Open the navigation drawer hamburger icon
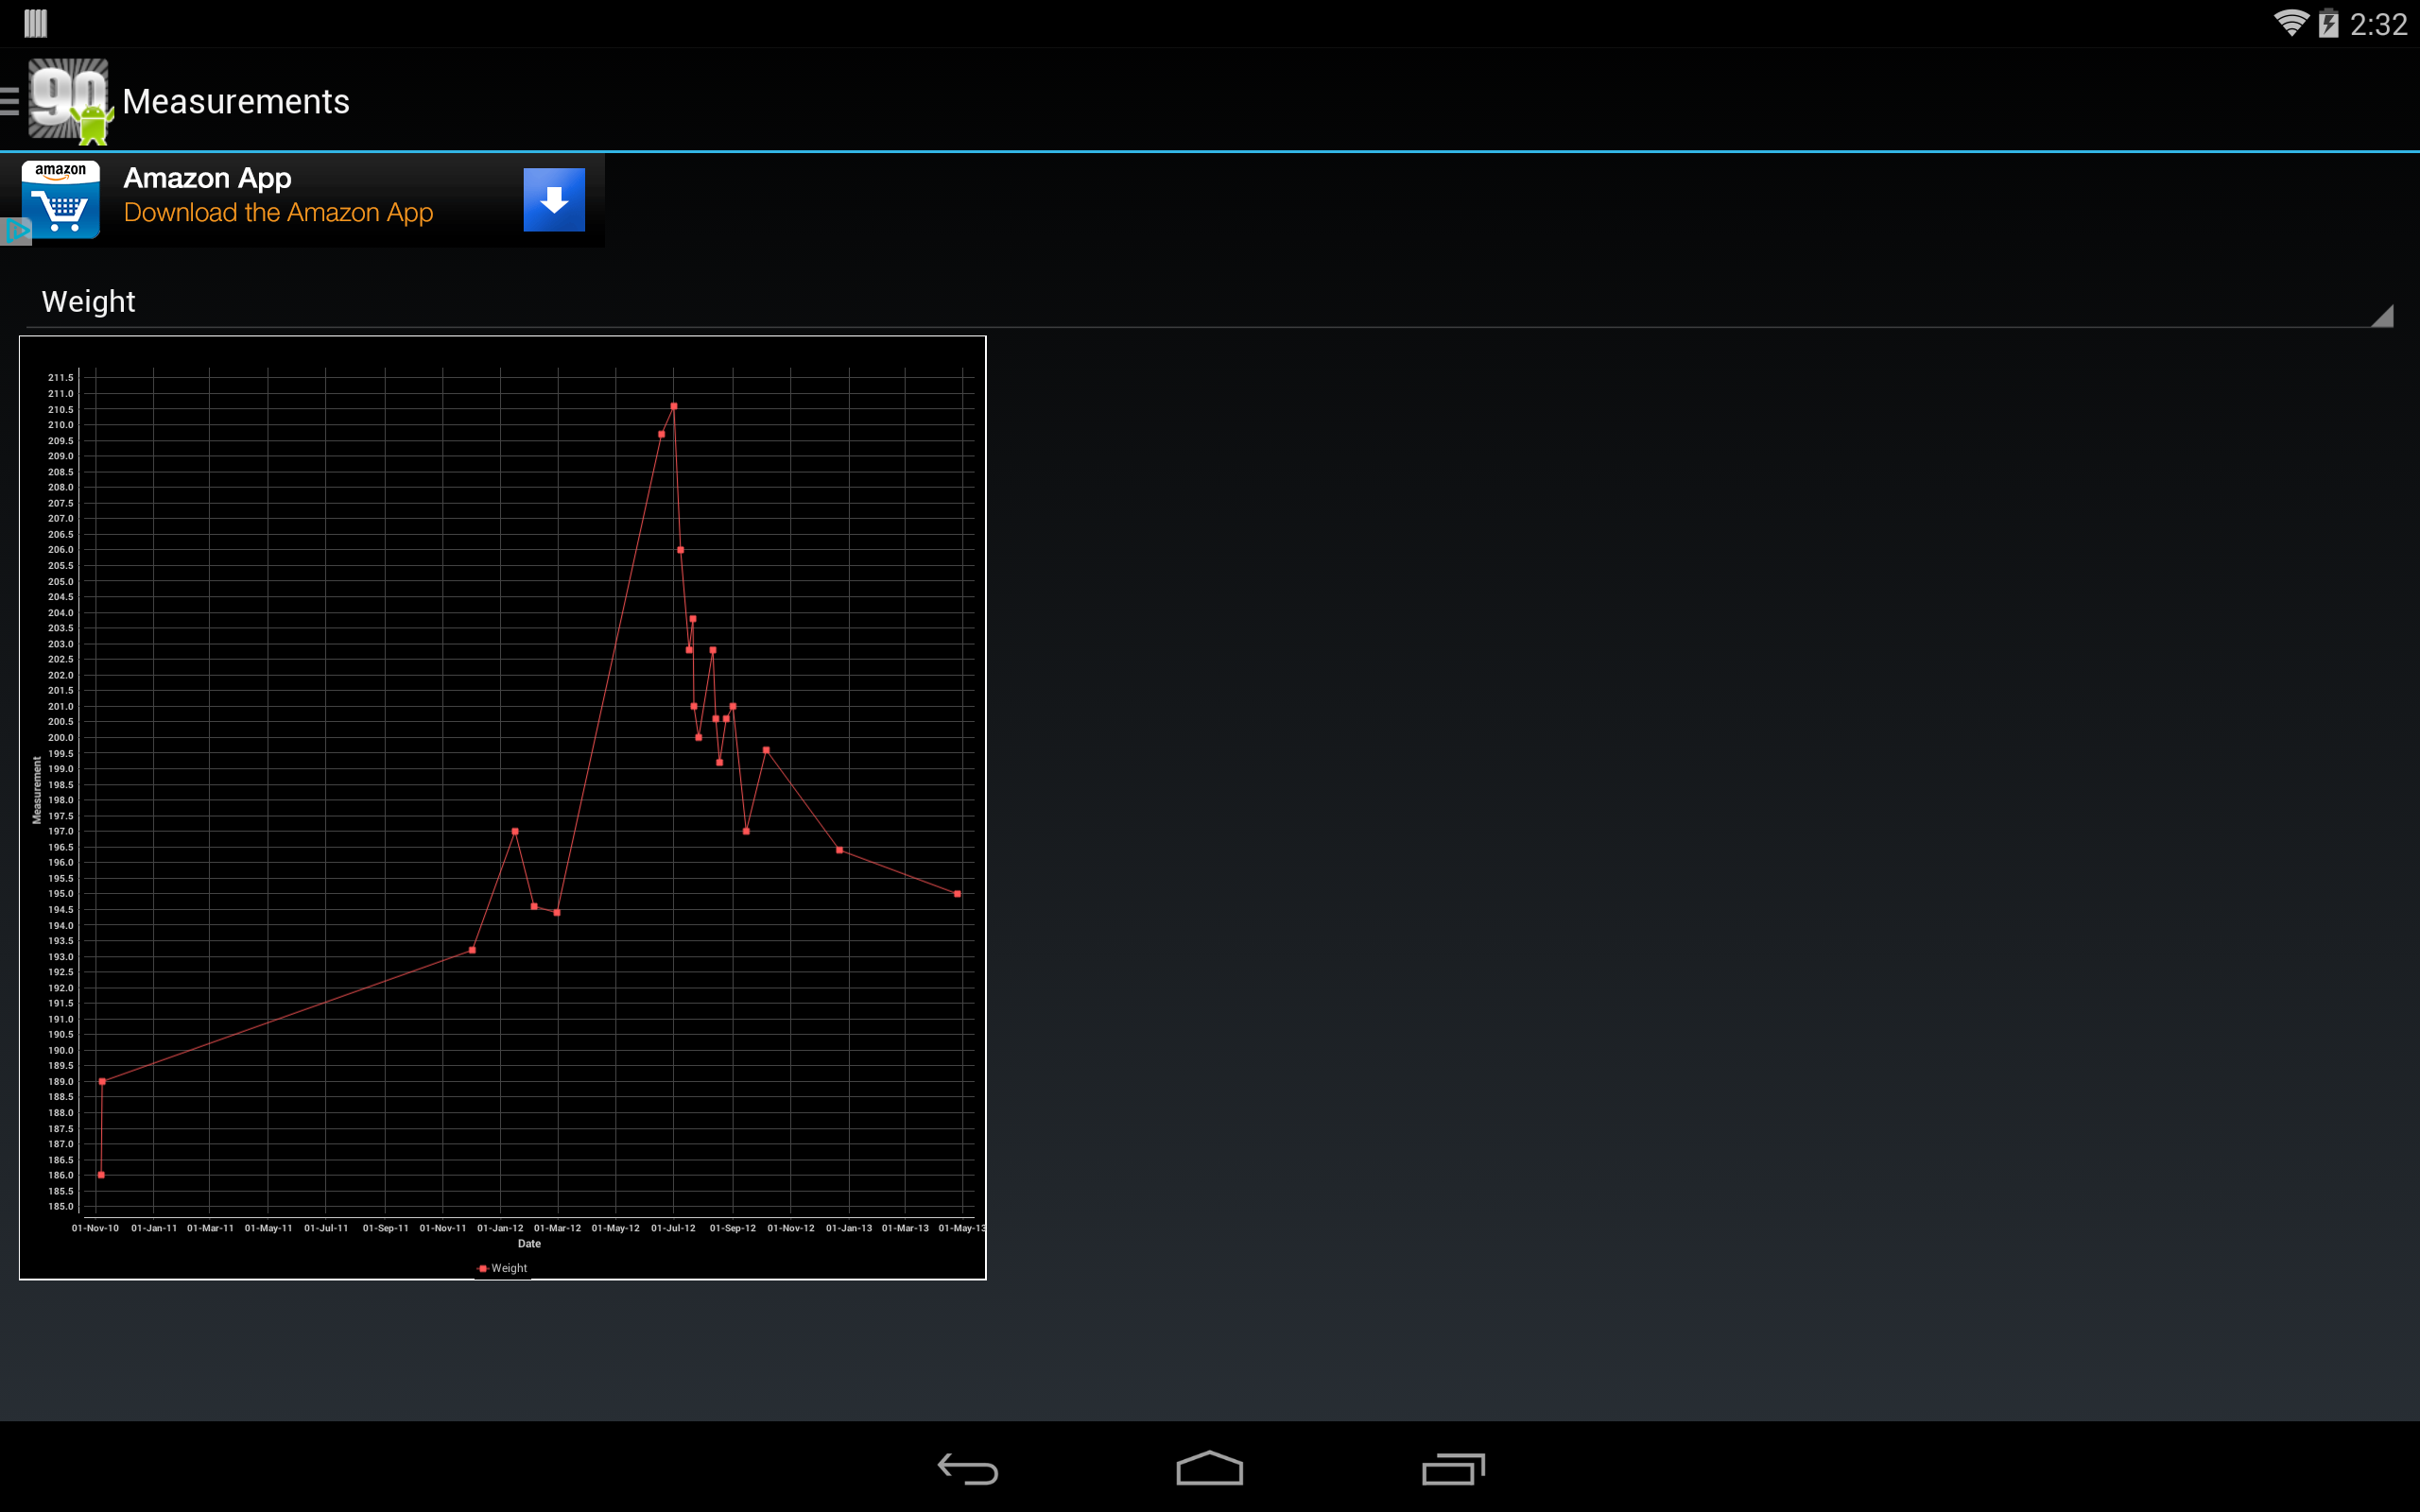 coord(10,101)
